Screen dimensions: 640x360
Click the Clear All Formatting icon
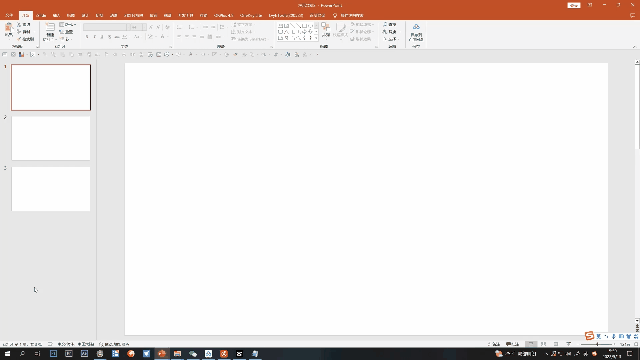[167, 27]
